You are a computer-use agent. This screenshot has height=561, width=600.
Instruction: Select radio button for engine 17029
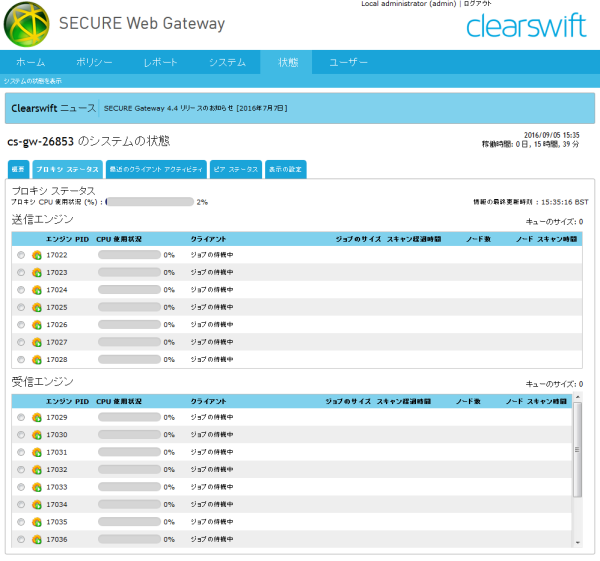(x=21, y=417)
